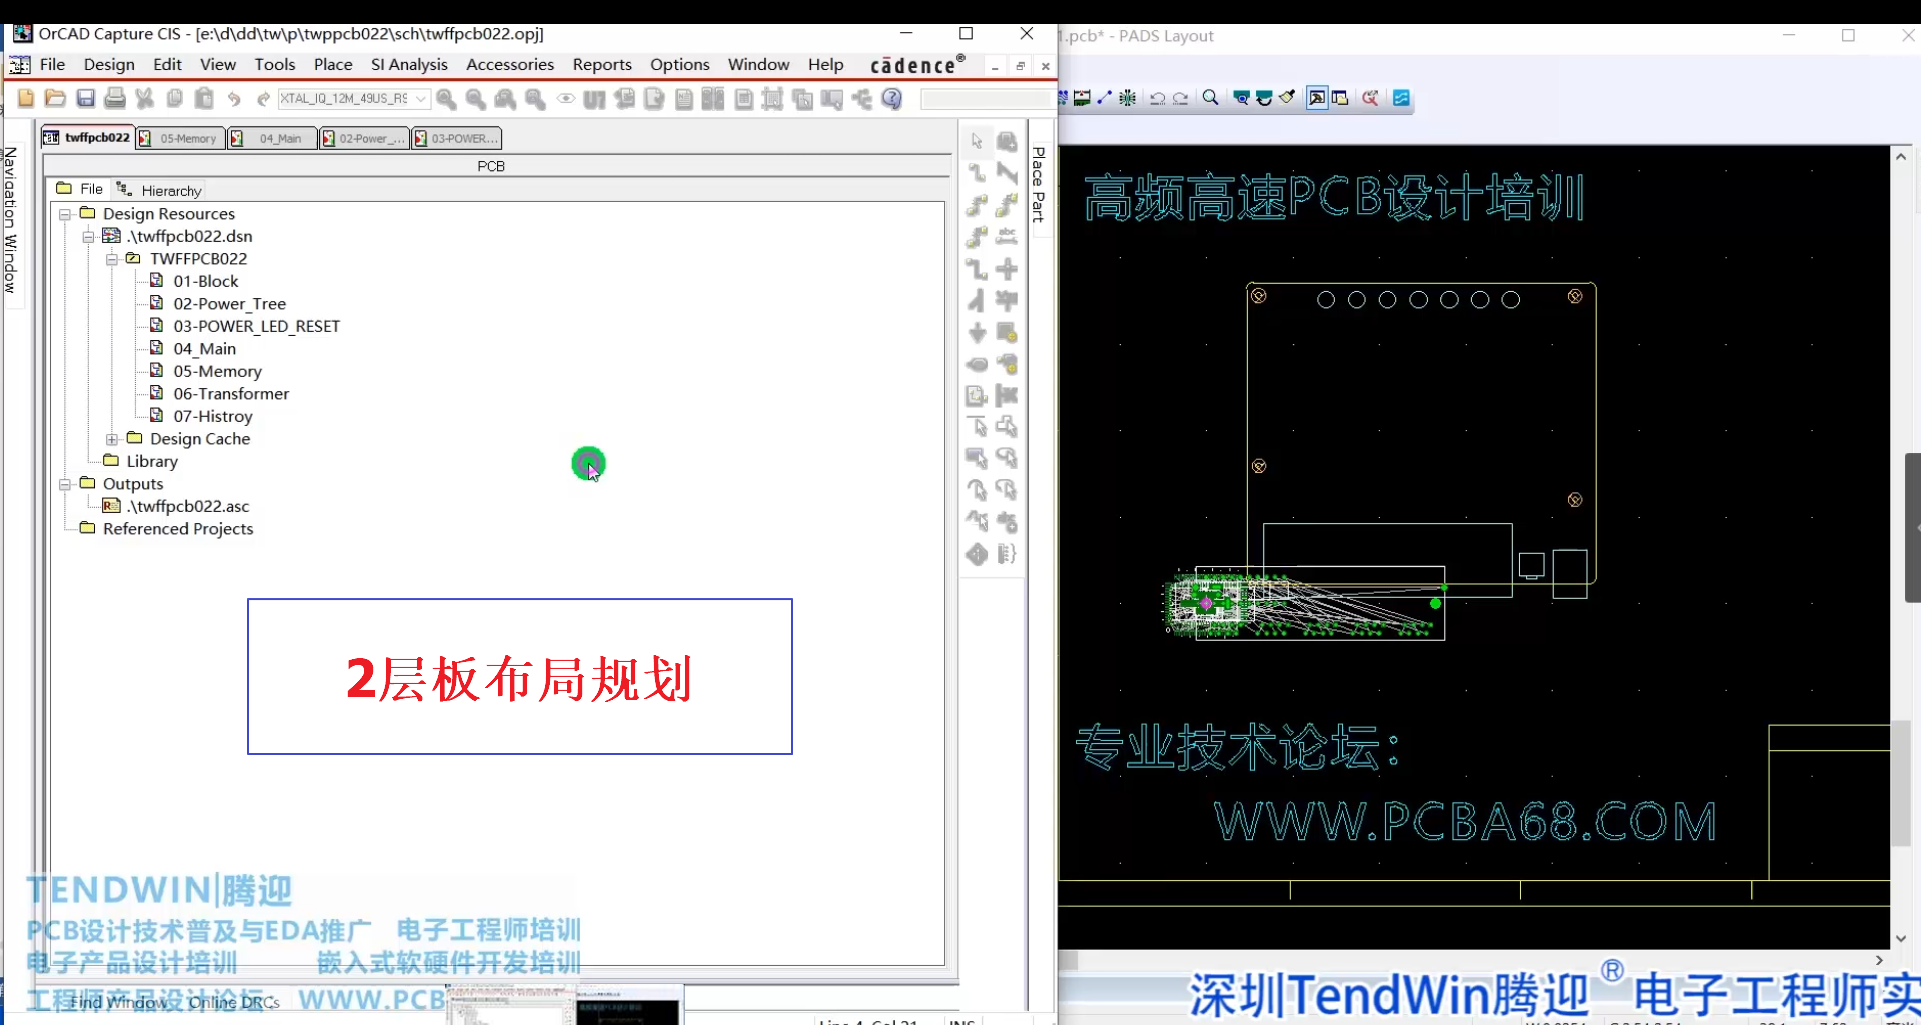1921x1025 pixels.
Task: Collapse the Design Resources folder
Action: point(65,215)
